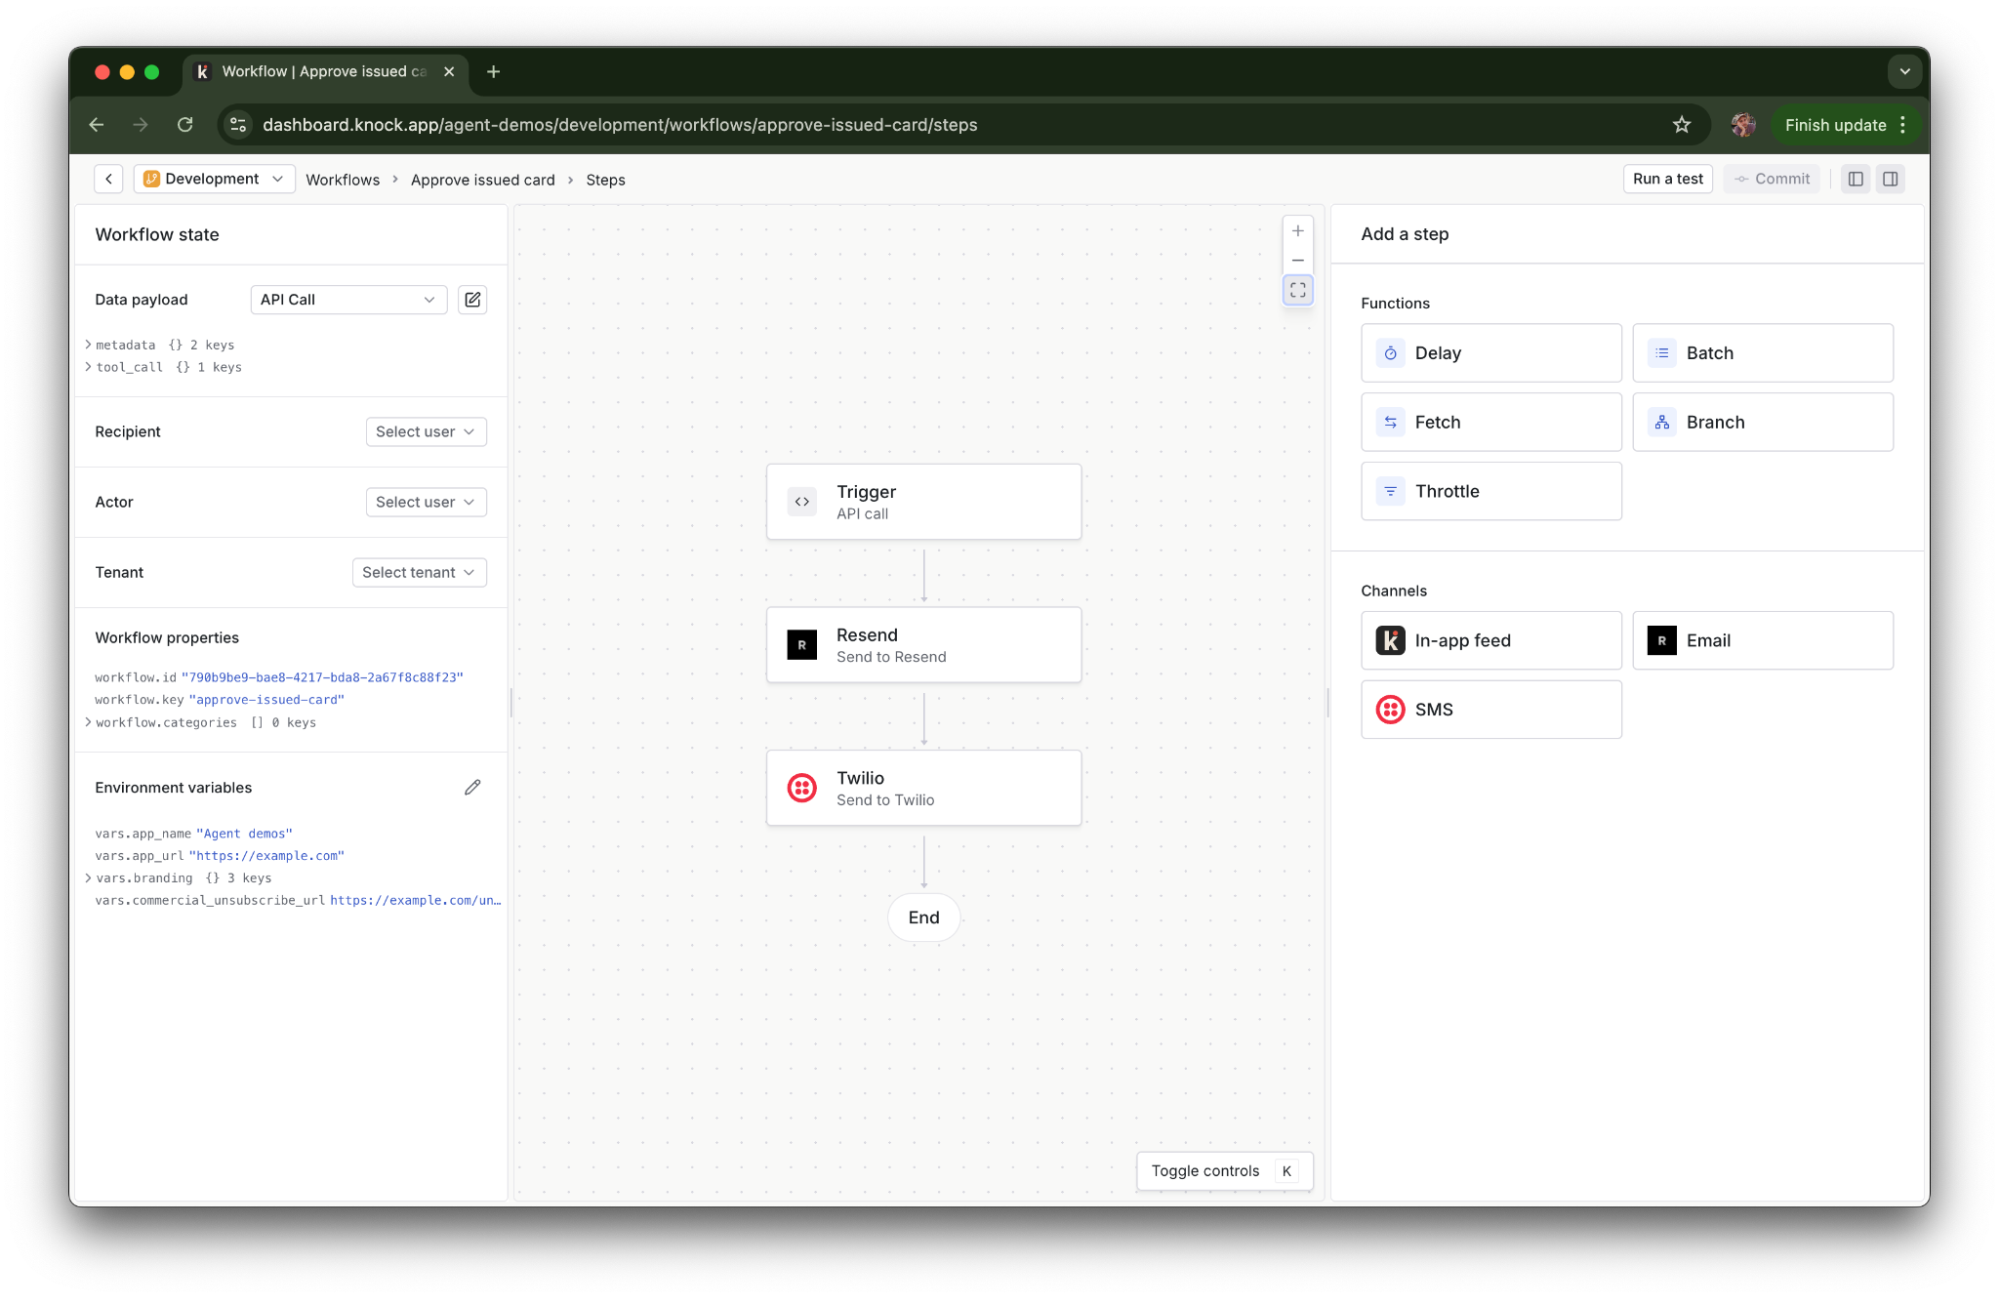This screenshot has height=1299, width=1999.
Task: Click the edit data payload icon
Action: click(x=472, y=299)
